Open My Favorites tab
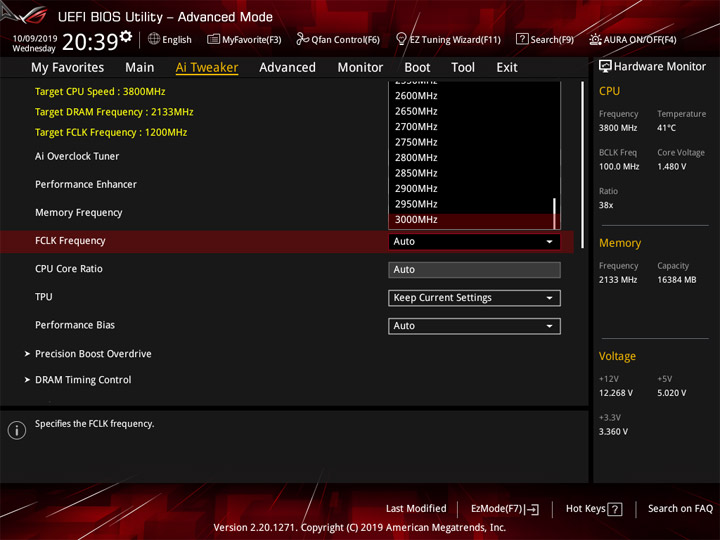Image resolution: width=720 pixels, height=540 pixels. (68, 68)
